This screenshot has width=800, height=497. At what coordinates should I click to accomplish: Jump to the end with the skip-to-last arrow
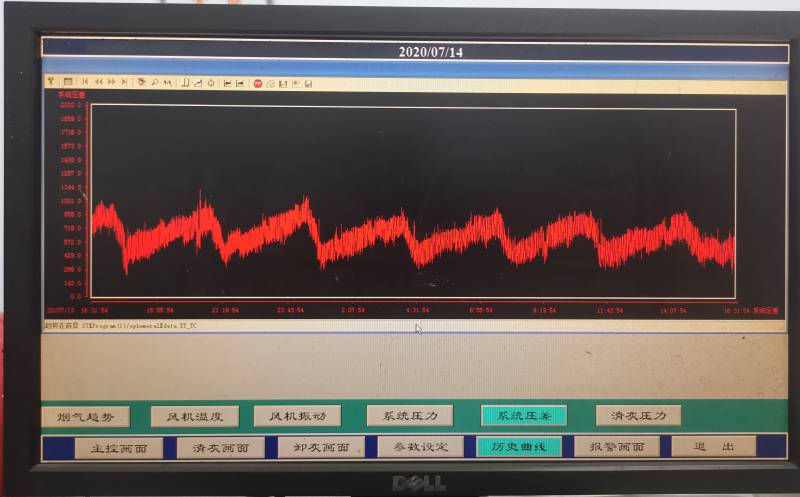[x=123, y=82]
